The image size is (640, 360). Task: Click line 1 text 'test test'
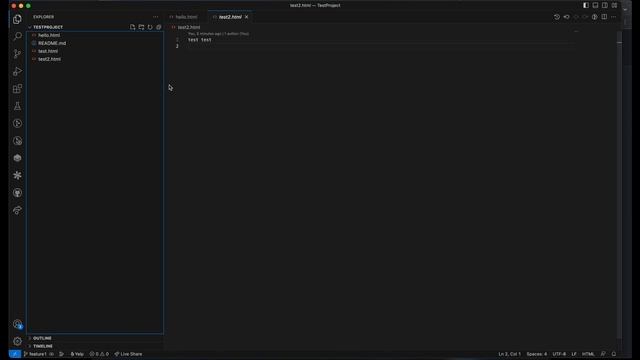pos(200,40)
